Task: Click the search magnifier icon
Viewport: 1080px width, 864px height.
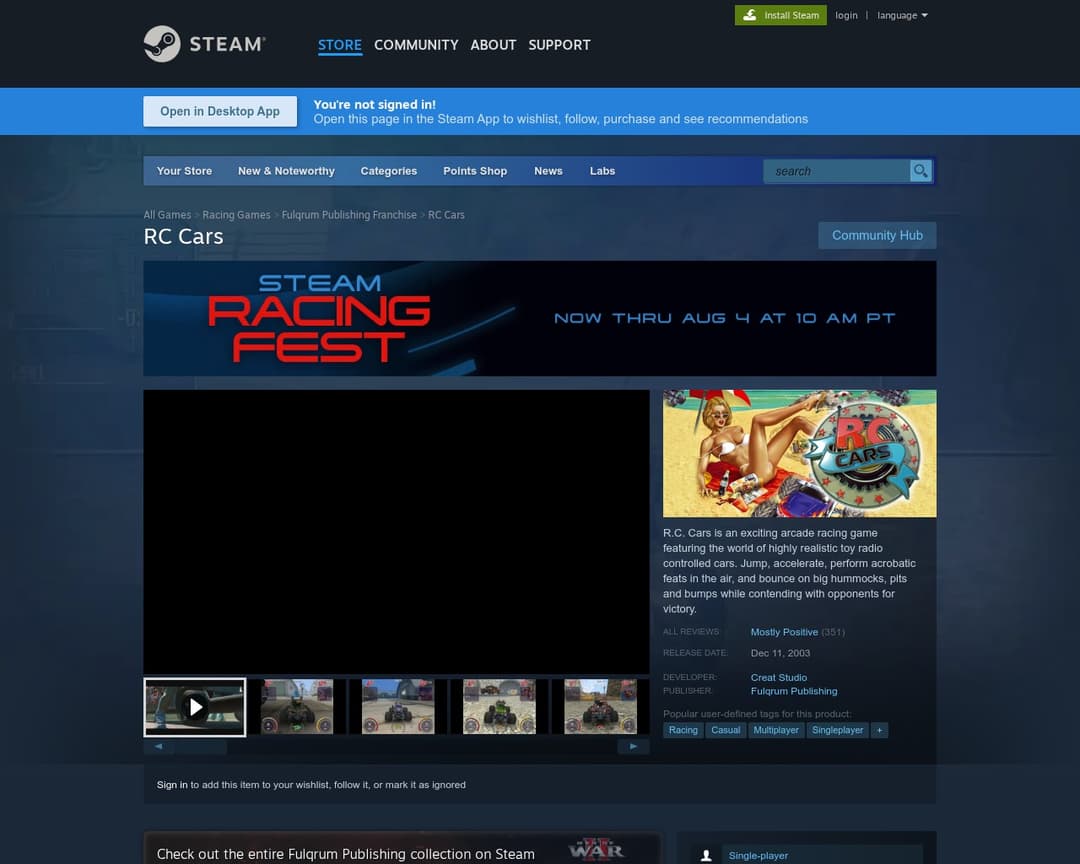Action: click(920, 171)
